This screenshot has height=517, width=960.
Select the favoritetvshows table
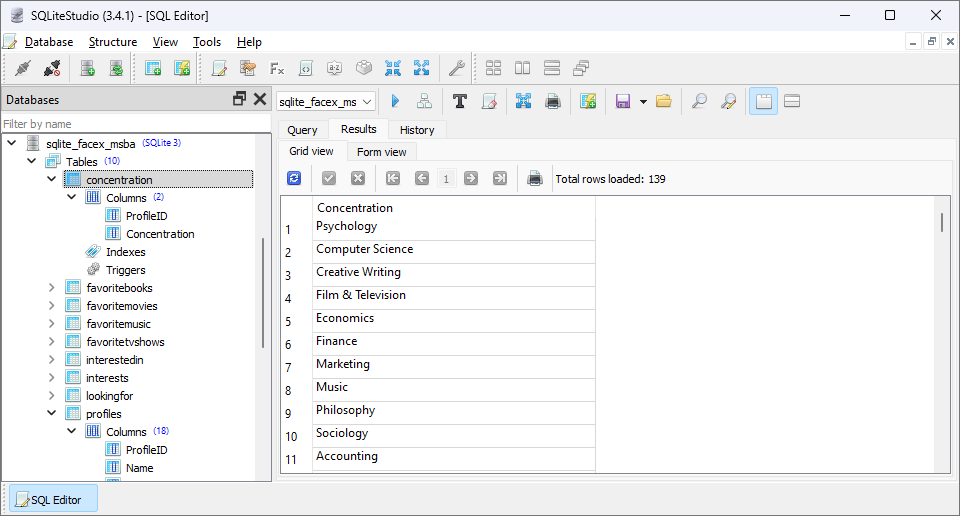[x=125, y=342]
